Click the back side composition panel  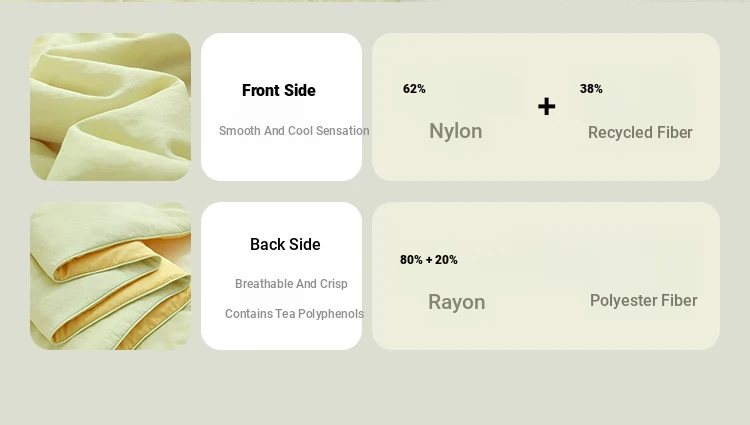click(546, 276)
